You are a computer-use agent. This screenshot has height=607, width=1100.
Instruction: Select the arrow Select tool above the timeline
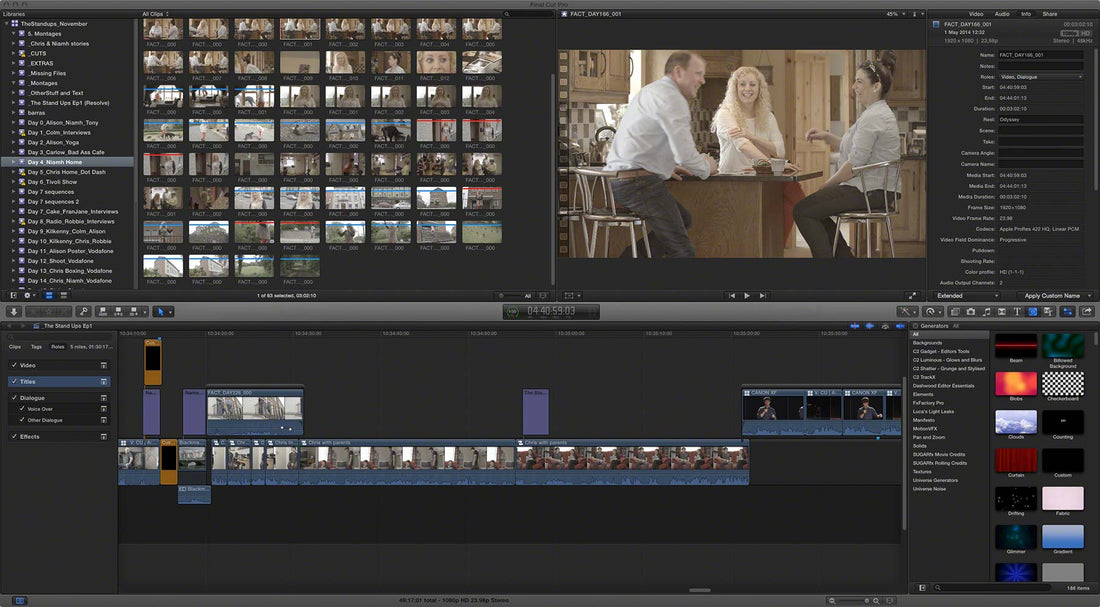click(x=160, y=310)
